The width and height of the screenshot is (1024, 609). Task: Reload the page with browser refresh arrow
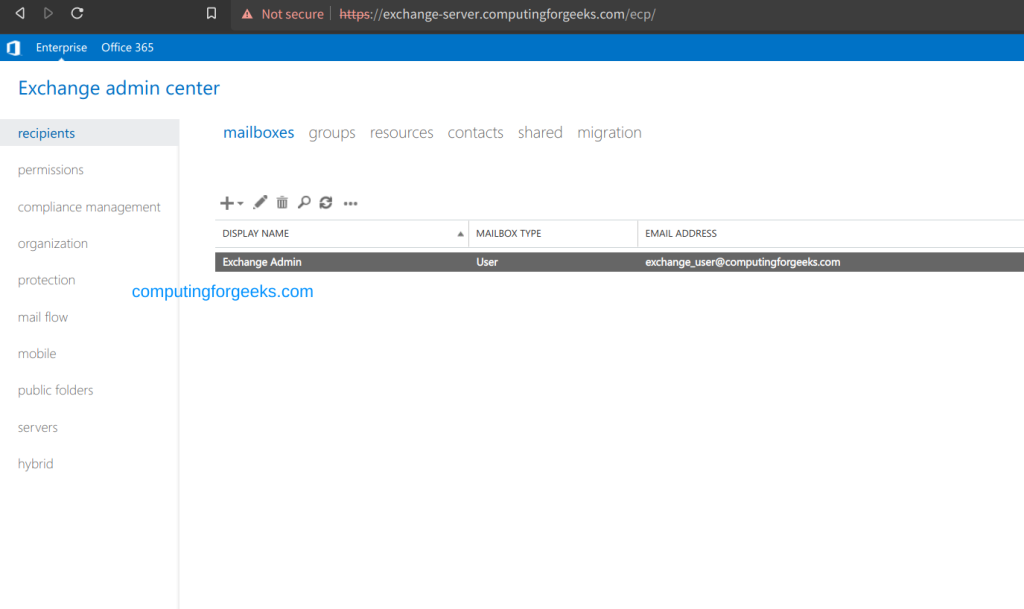(x=78, y=14)
